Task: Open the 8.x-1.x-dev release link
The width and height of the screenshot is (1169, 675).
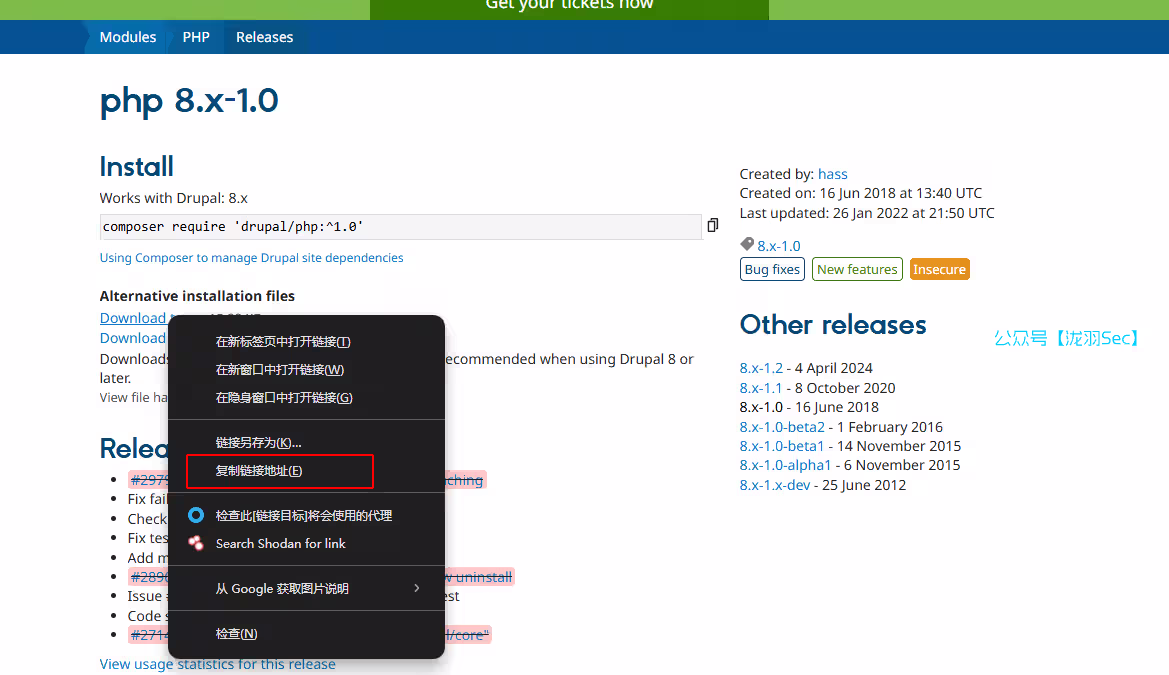Action: 775,485
